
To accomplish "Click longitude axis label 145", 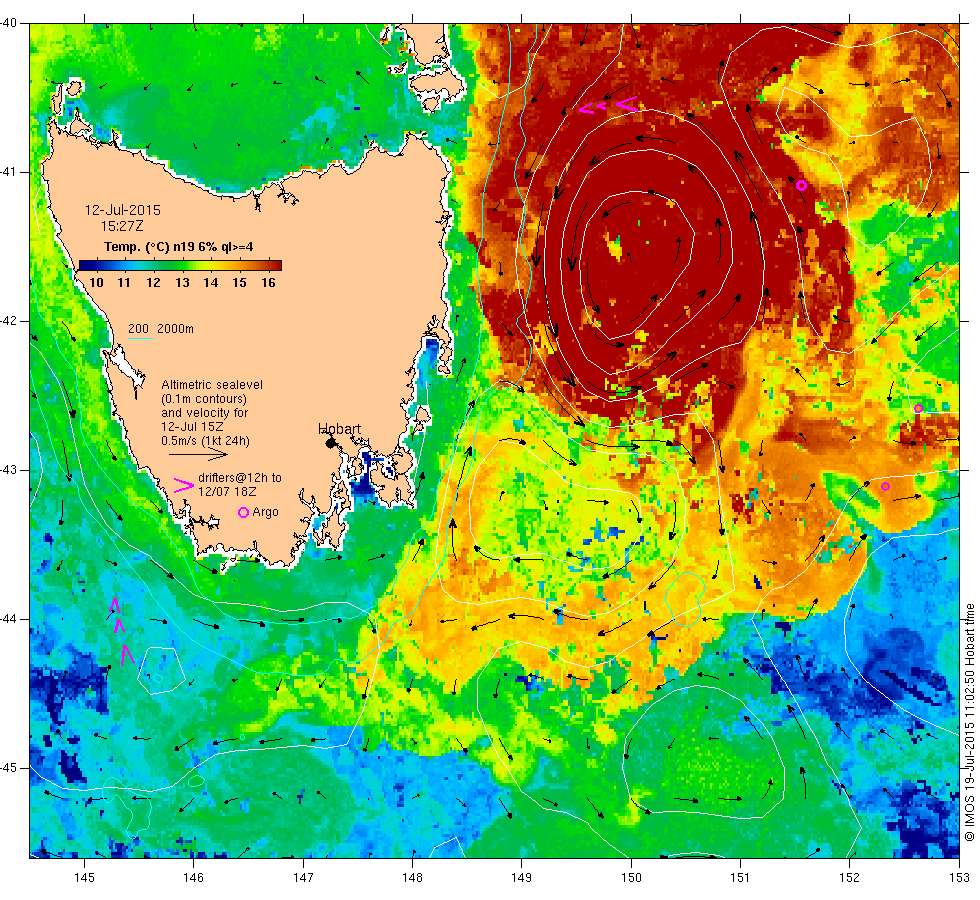I will click(84, 878).
